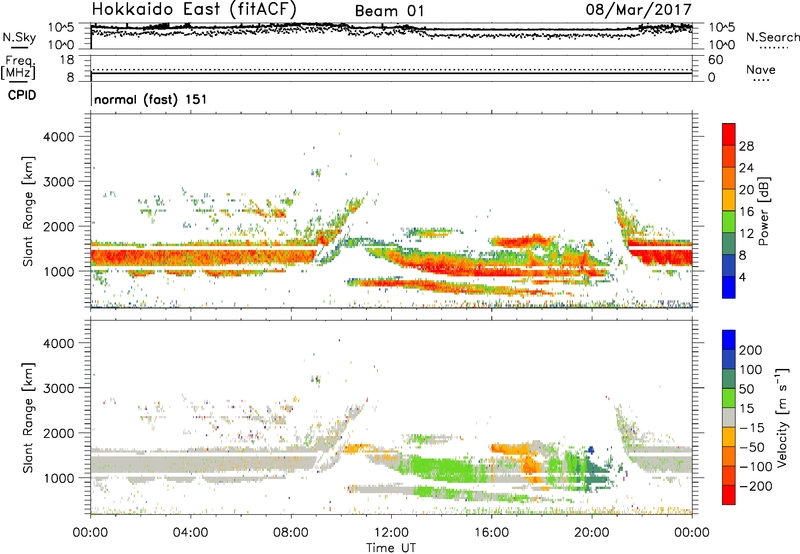800x554 pixels.
Task: Click the '04:00' time axis tick
Action: (x=190, y=533)
